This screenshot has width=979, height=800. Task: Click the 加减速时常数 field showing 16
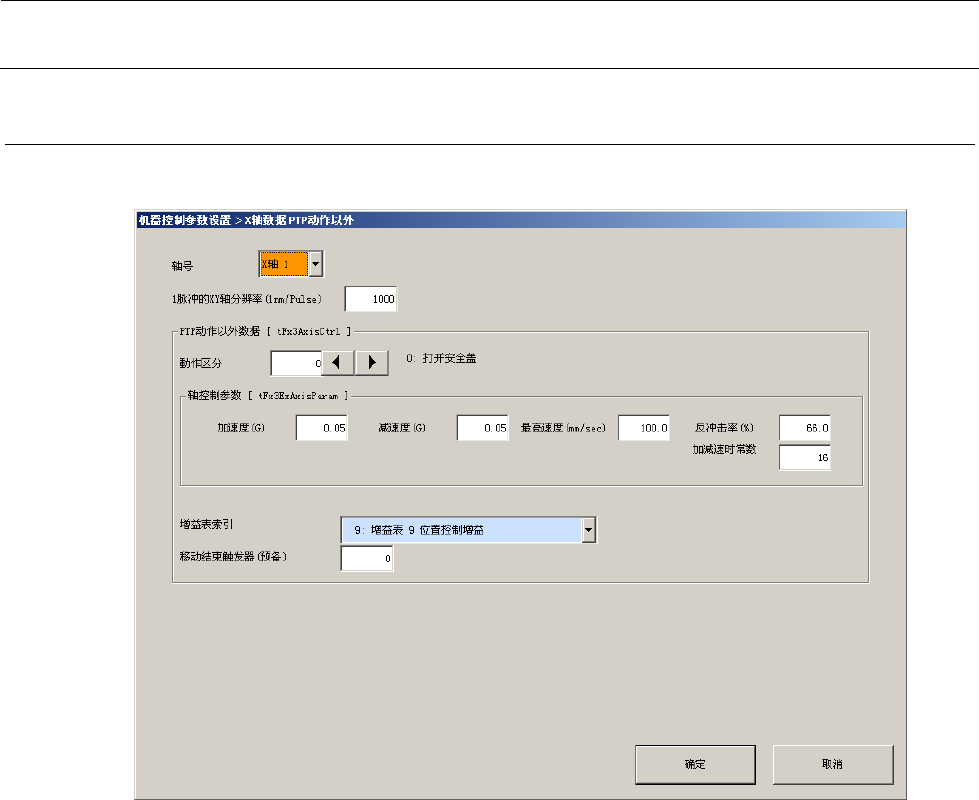tap(805, 457)
